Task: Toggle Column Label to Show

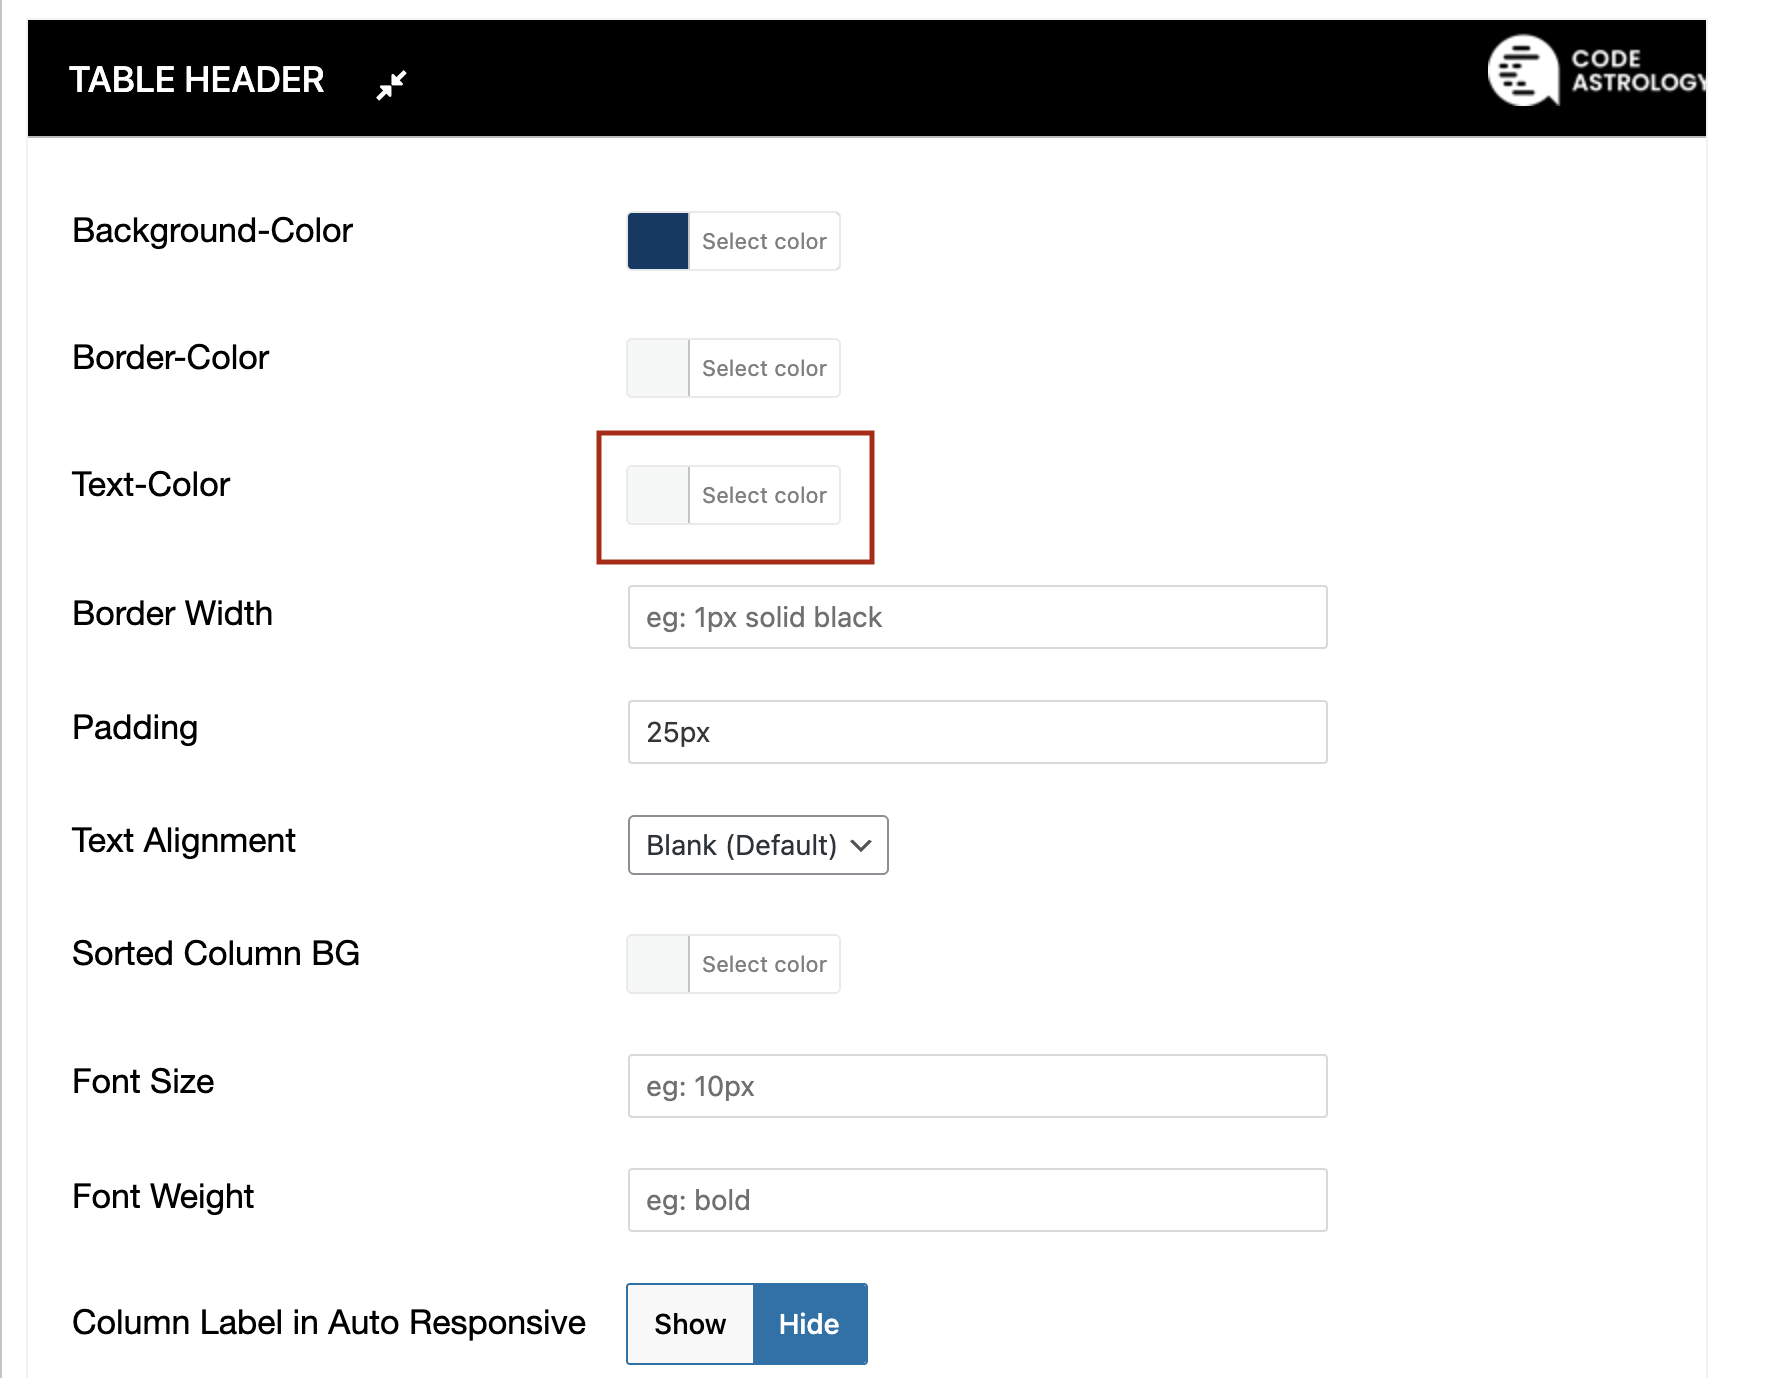Action: coord(690,1324)
